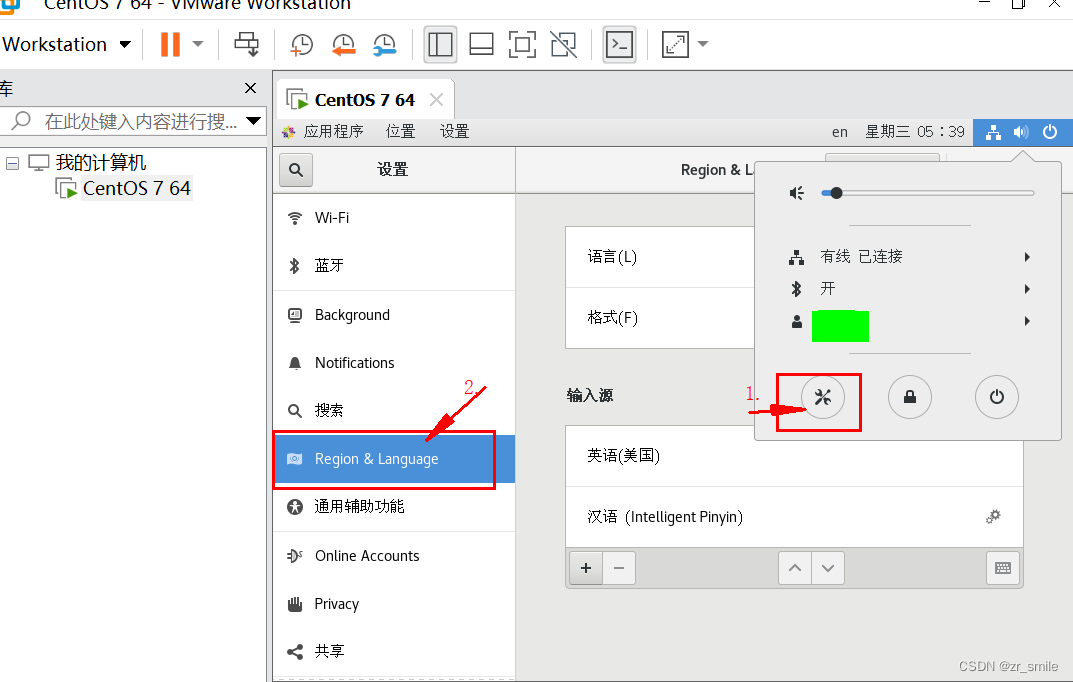Open Privacy settings
The width and height of the screenshot is (1073, 682).
click(x=394, y=604)
